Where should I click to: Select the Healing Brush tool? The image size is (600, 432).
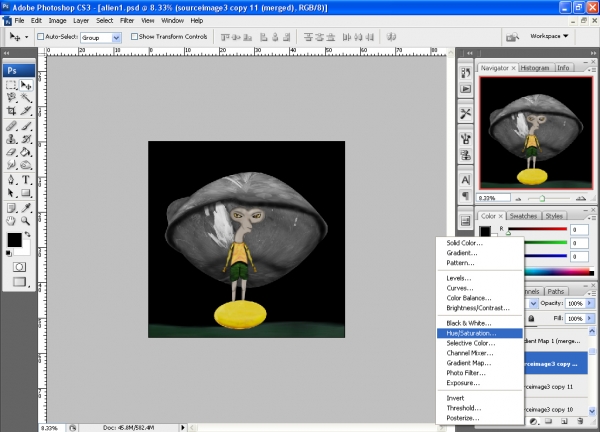[x=11, y=126]
